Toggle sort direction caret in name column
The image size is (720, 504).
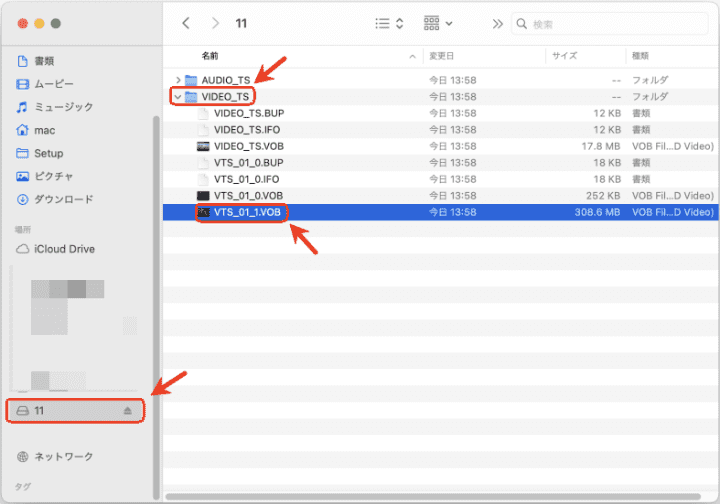[x=412, y=56]
